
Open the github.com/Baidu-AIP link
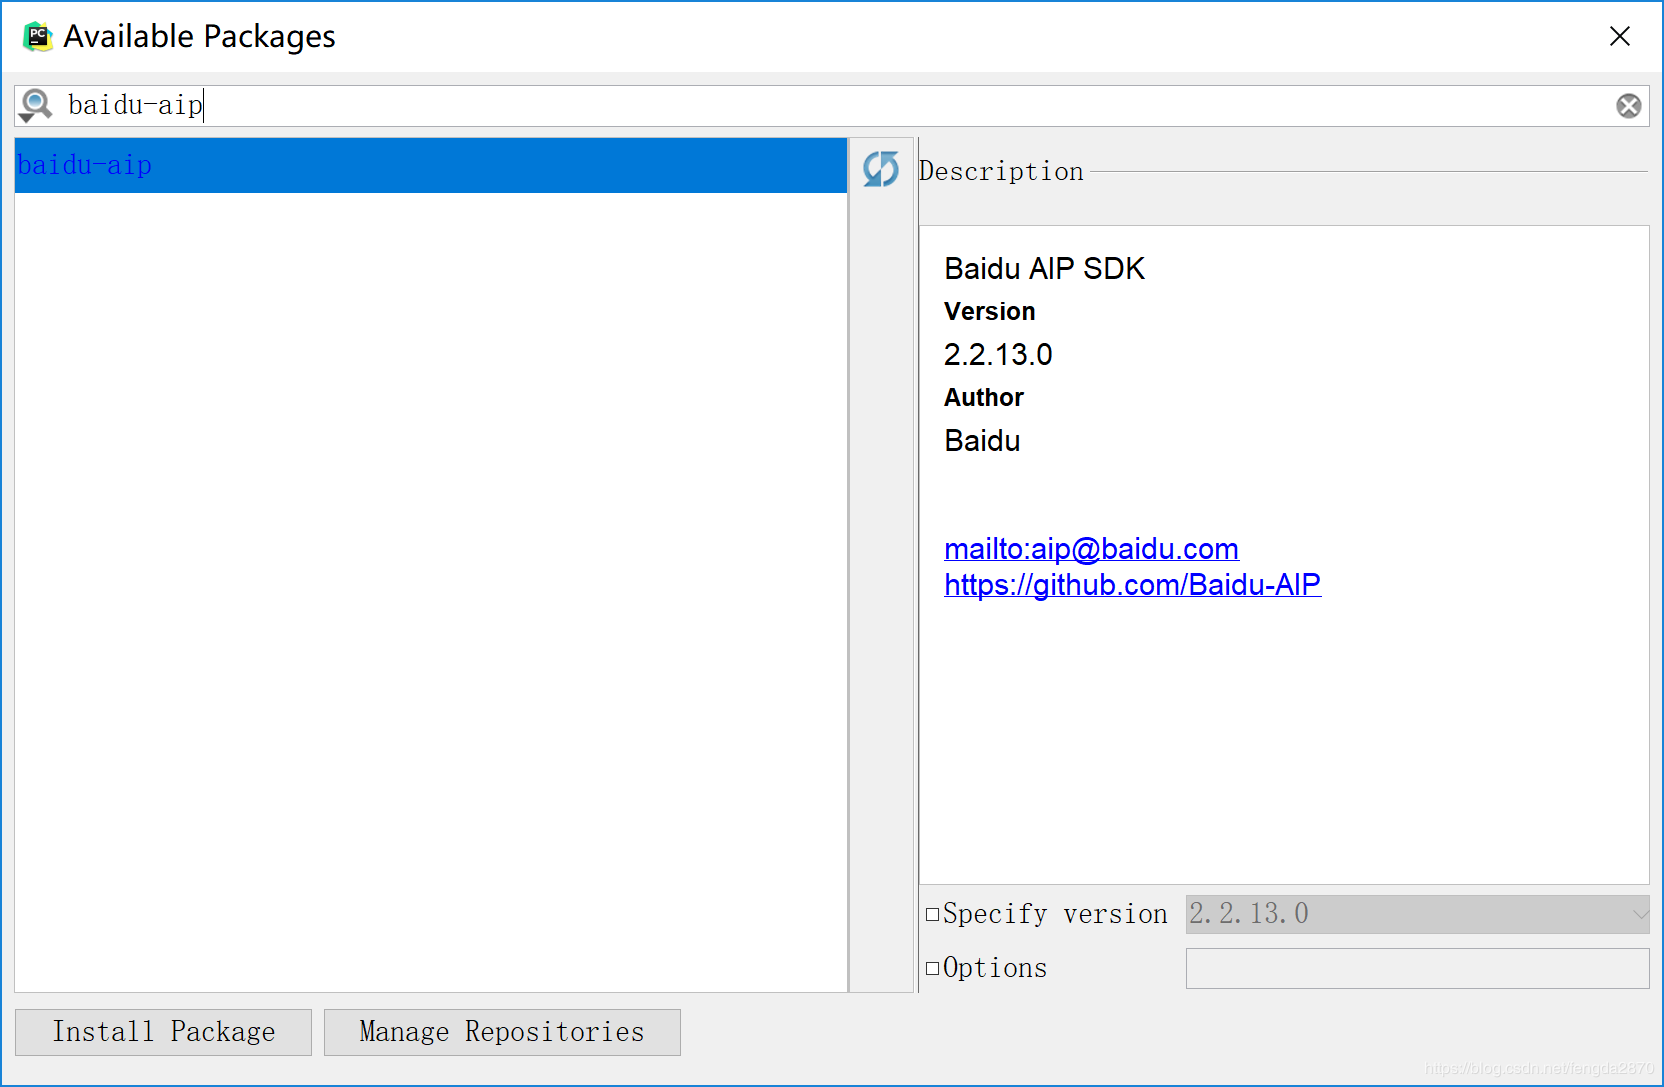tap(1132, 585)
